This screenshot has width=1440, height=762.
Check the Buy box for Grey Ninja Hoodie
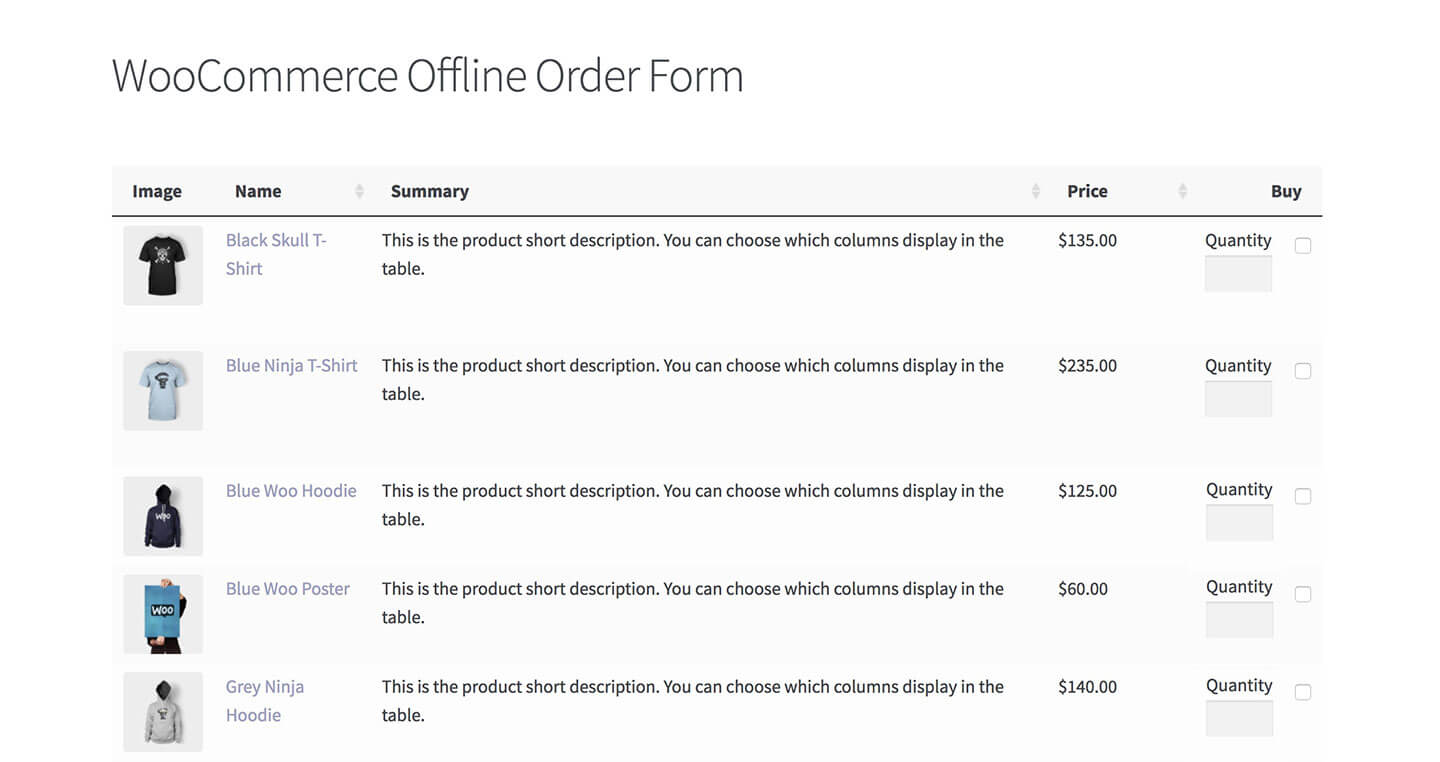point(1303,691)
